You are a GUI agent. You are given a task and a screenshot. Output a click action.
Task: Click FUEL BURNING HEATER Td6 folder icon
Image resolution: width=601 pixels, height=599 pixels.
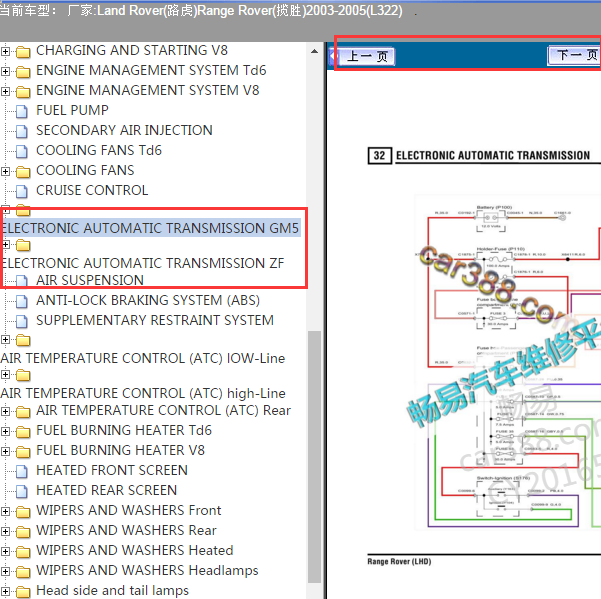(x=23, y=432)
